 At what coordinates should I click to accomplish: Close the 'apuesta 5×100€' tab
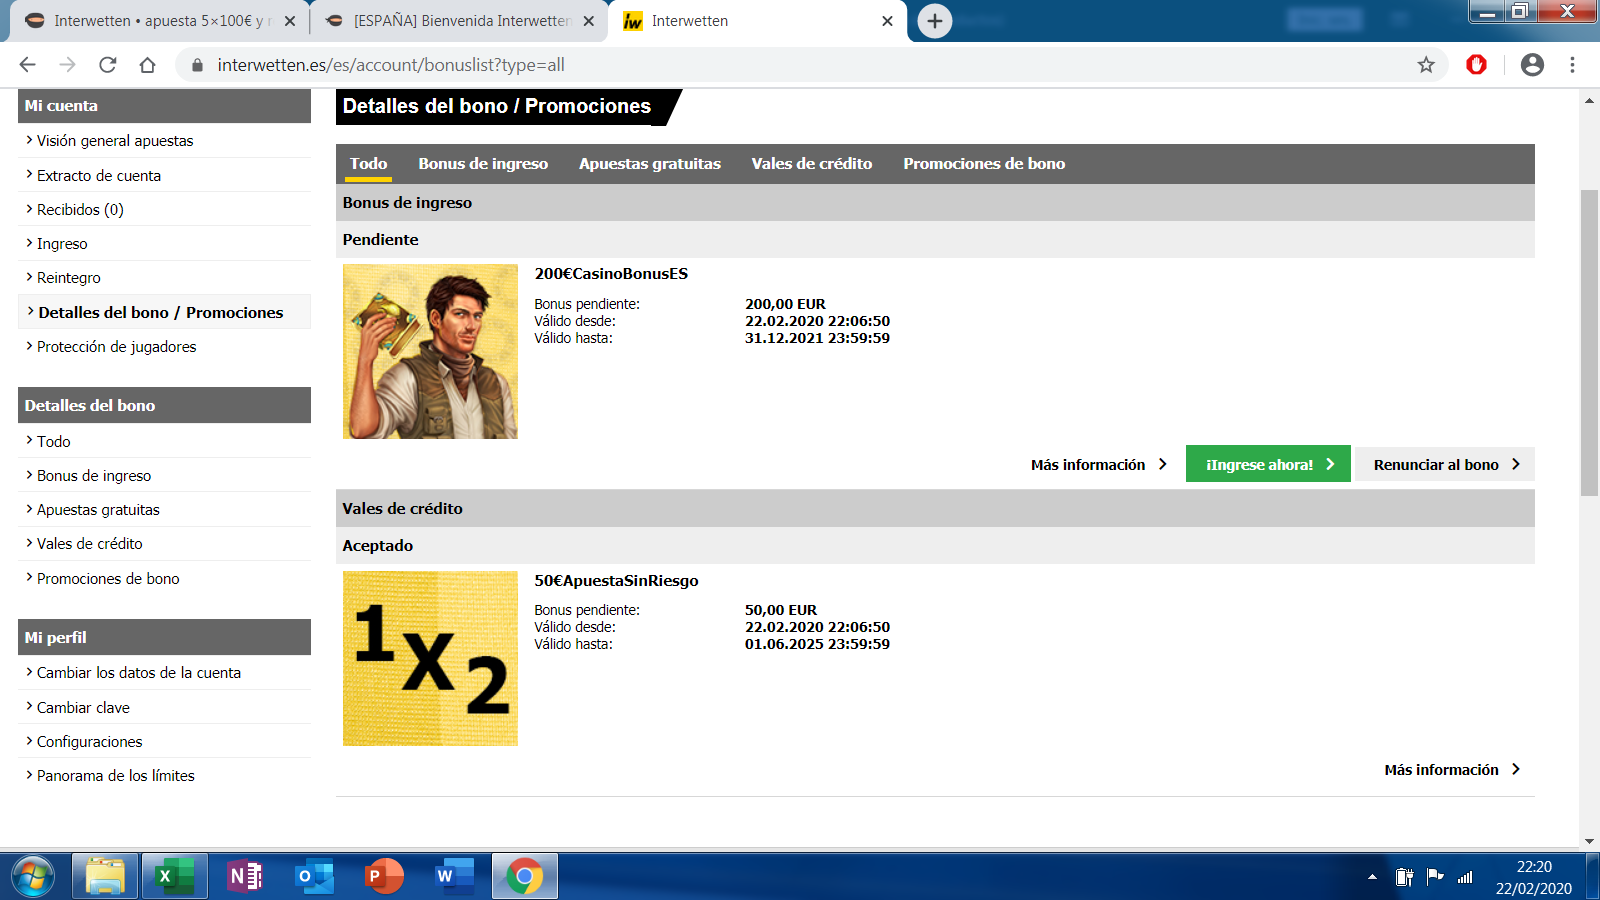(x=290, y=21)
